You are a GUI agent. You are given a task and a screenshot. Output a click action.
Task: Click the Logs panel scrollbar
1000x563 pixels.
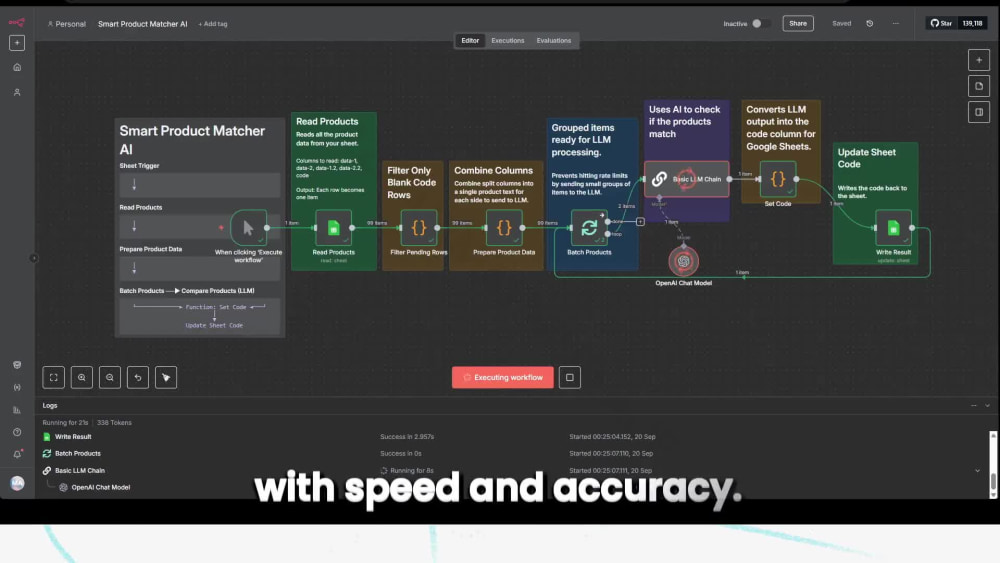point(993,464)
